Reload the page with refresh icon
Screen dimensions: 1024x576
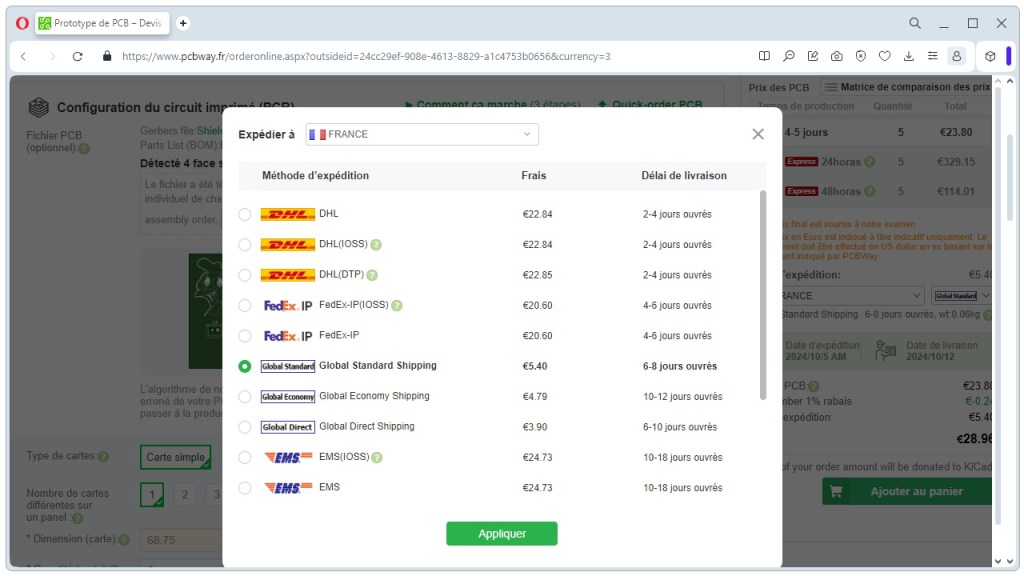click(78, 56)
